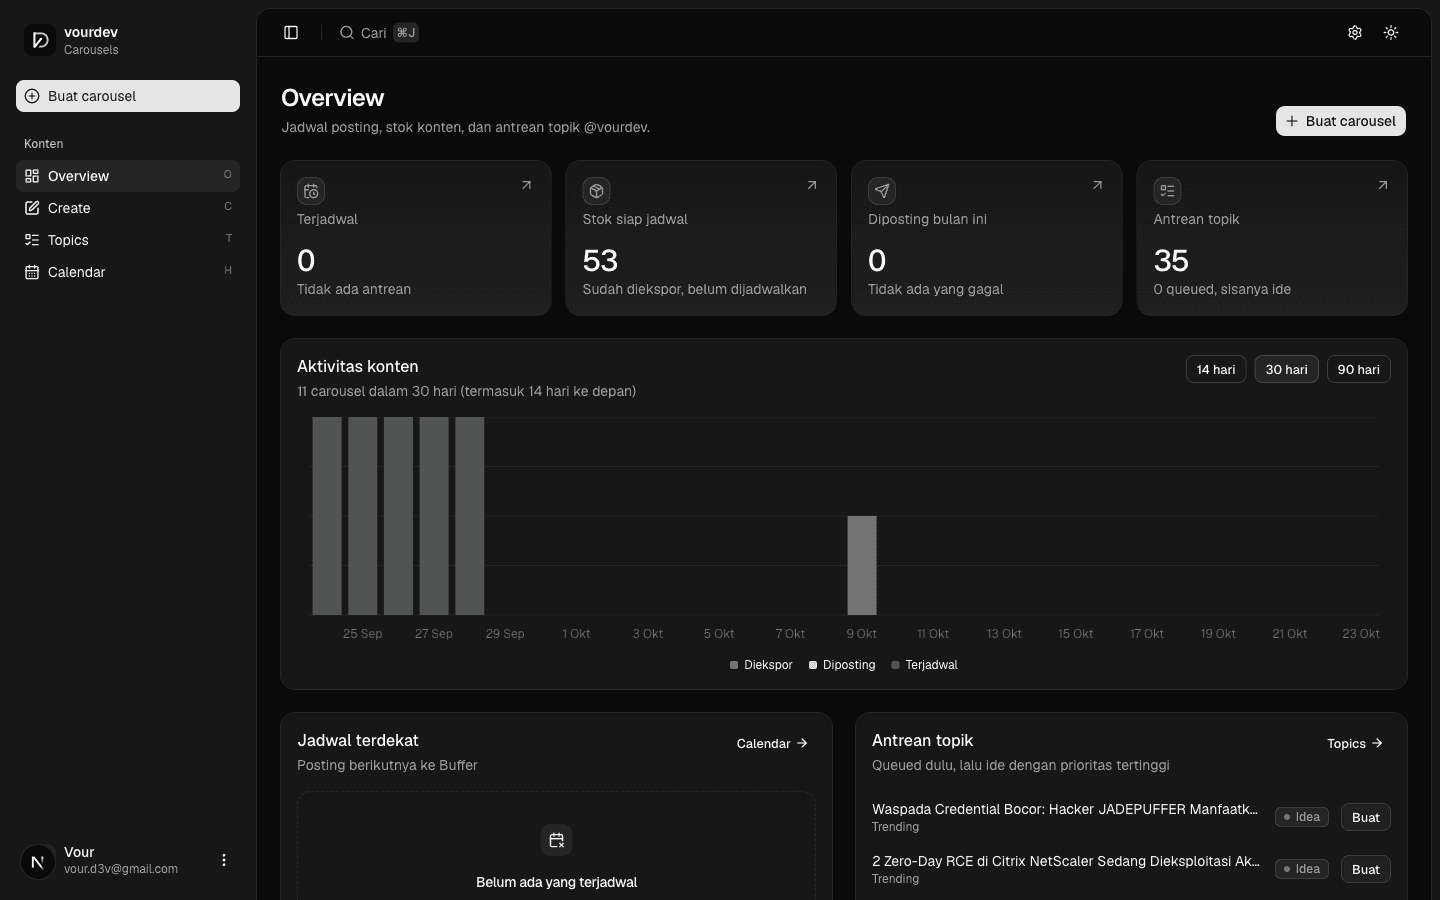Toggle Diposting series in chart legend

pyautogui.click(x=842, y=665)
